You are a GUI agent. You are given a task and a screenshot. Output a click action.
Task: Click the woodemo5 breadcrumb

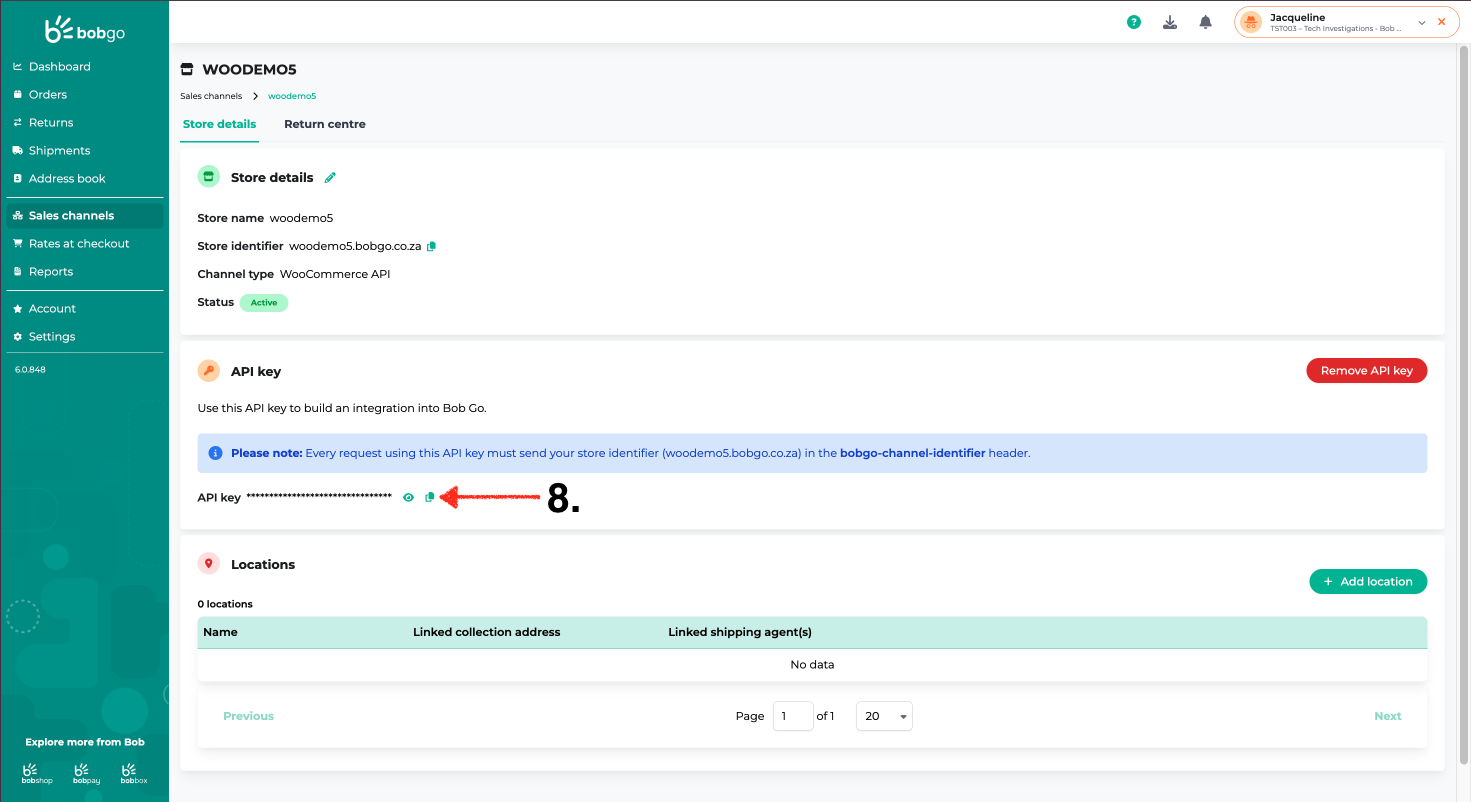(x=292, y=97)
